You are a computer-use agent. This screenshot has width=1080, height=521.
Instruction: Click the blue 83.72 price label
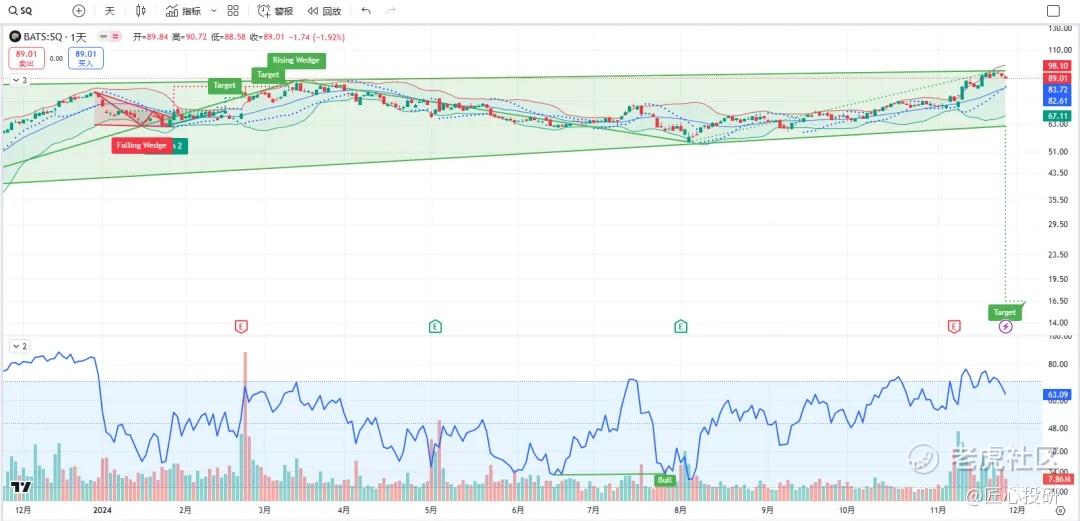coord(1058,90)
